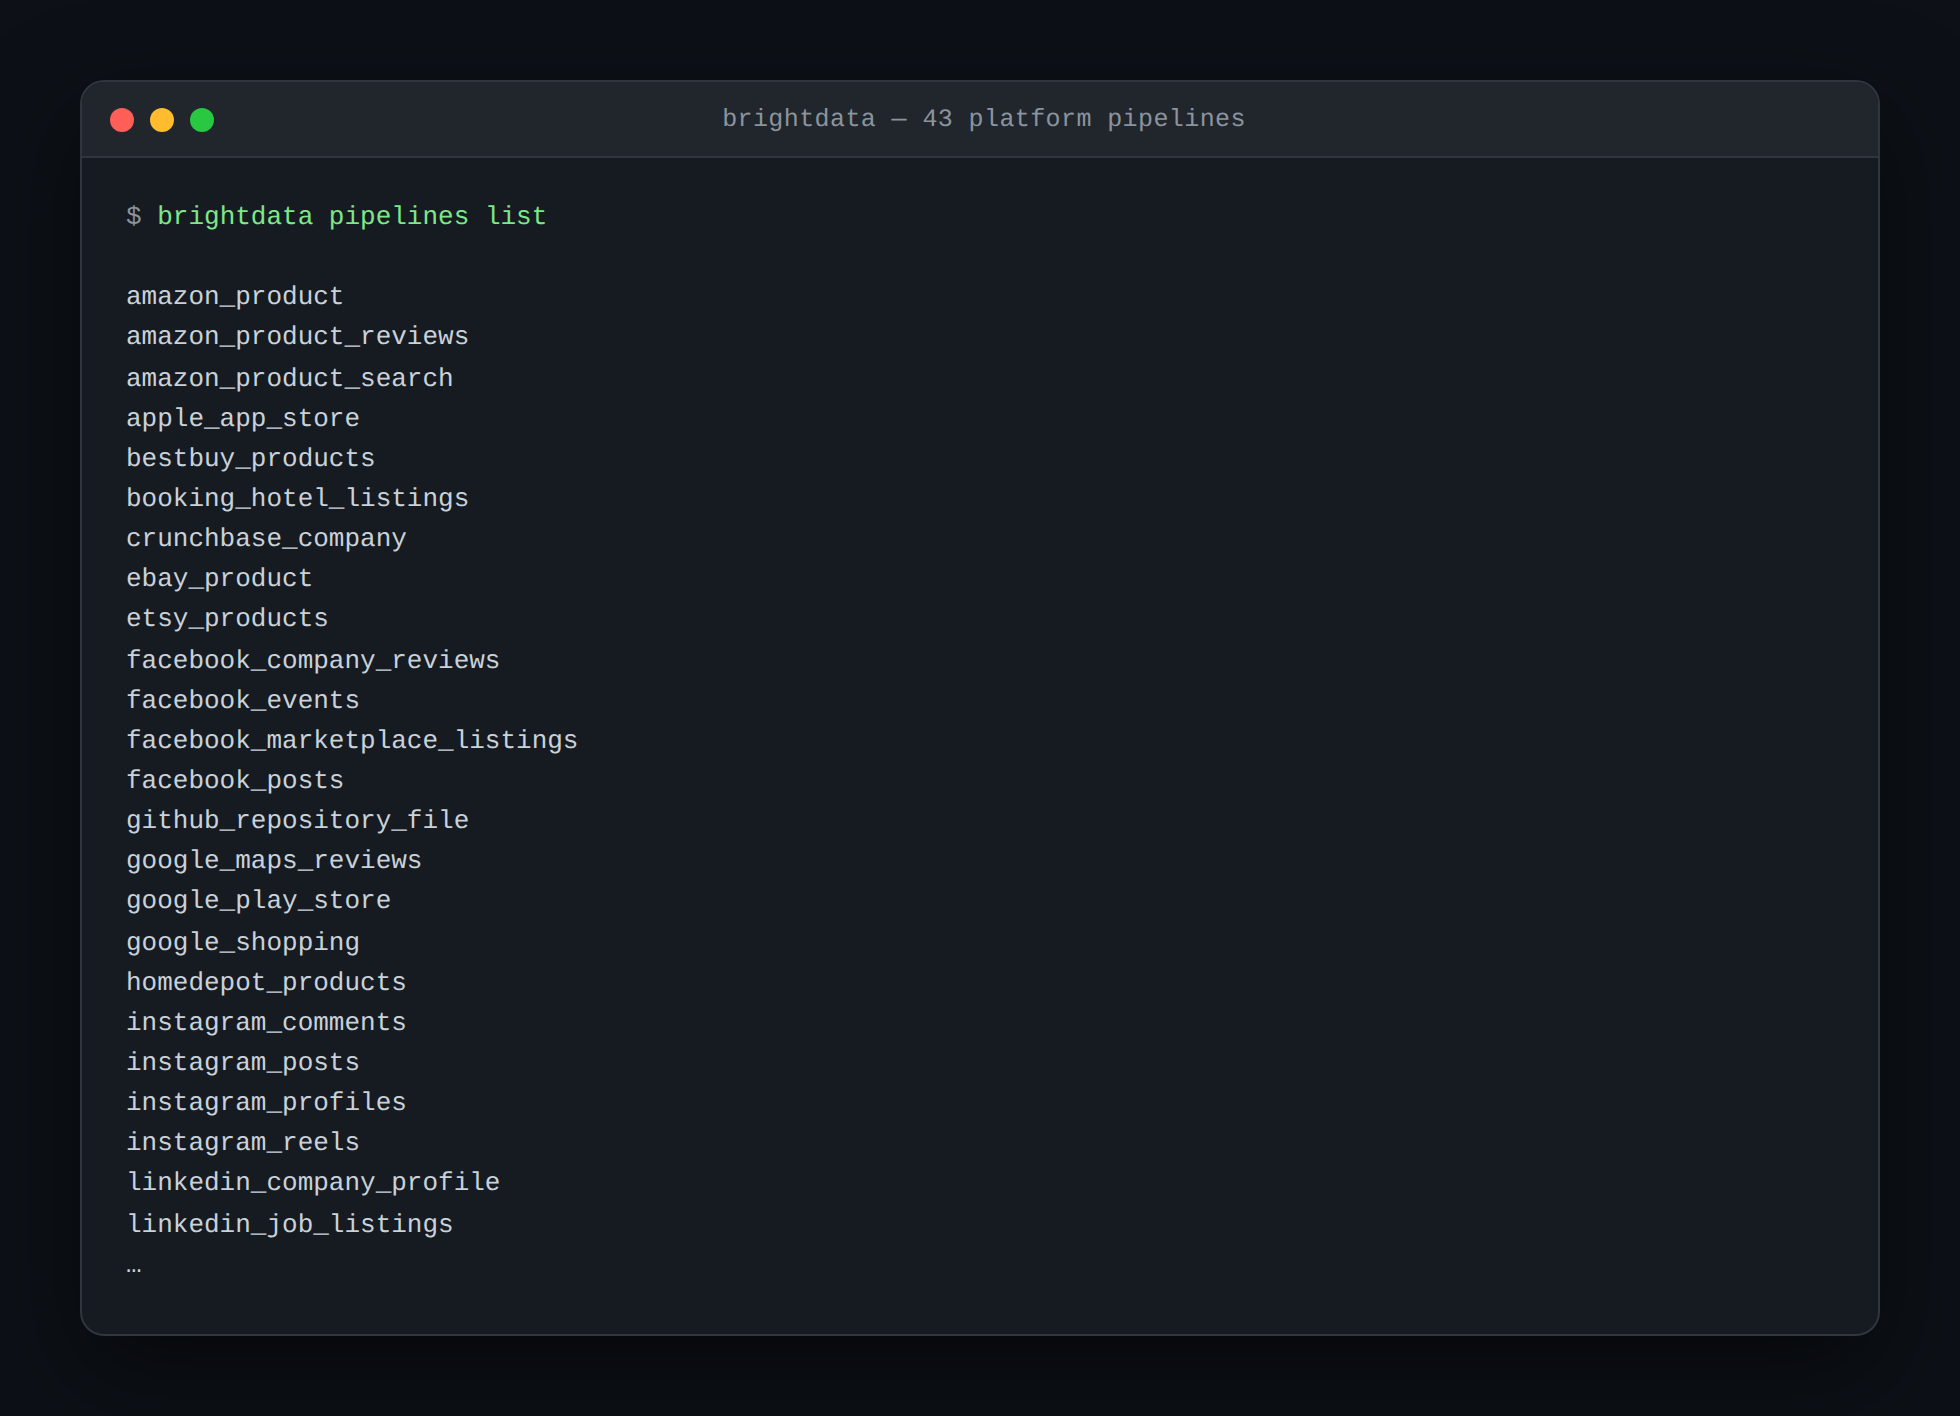The width and height of the screenshot is (1960, 1416).
Task: Click the 'google_maps_reviews' entry
Action: pyautogui.click(x=274, y=861)
